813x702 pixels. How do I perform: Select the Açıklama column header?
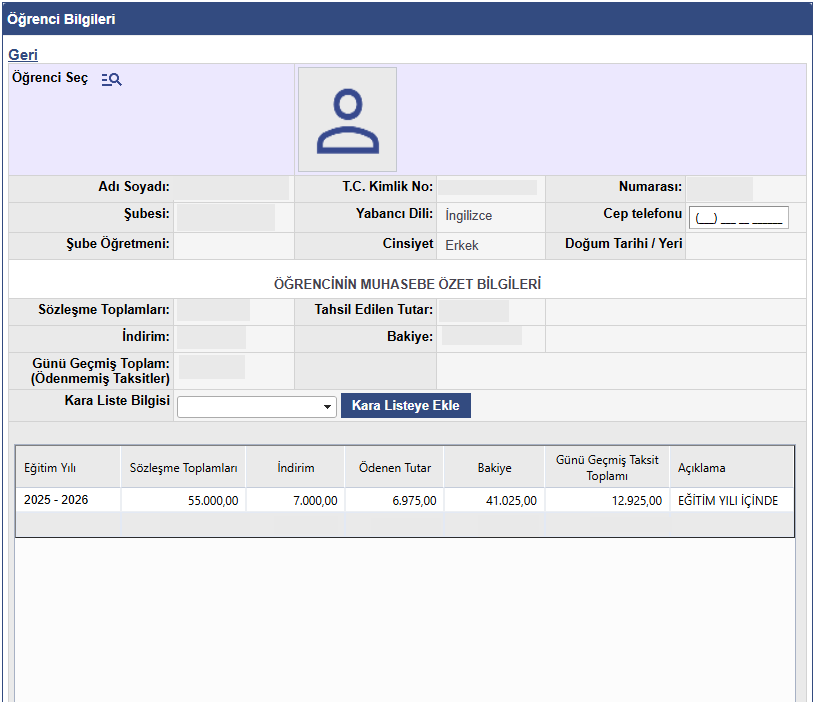pyautogui.click(x=702, y=468)
